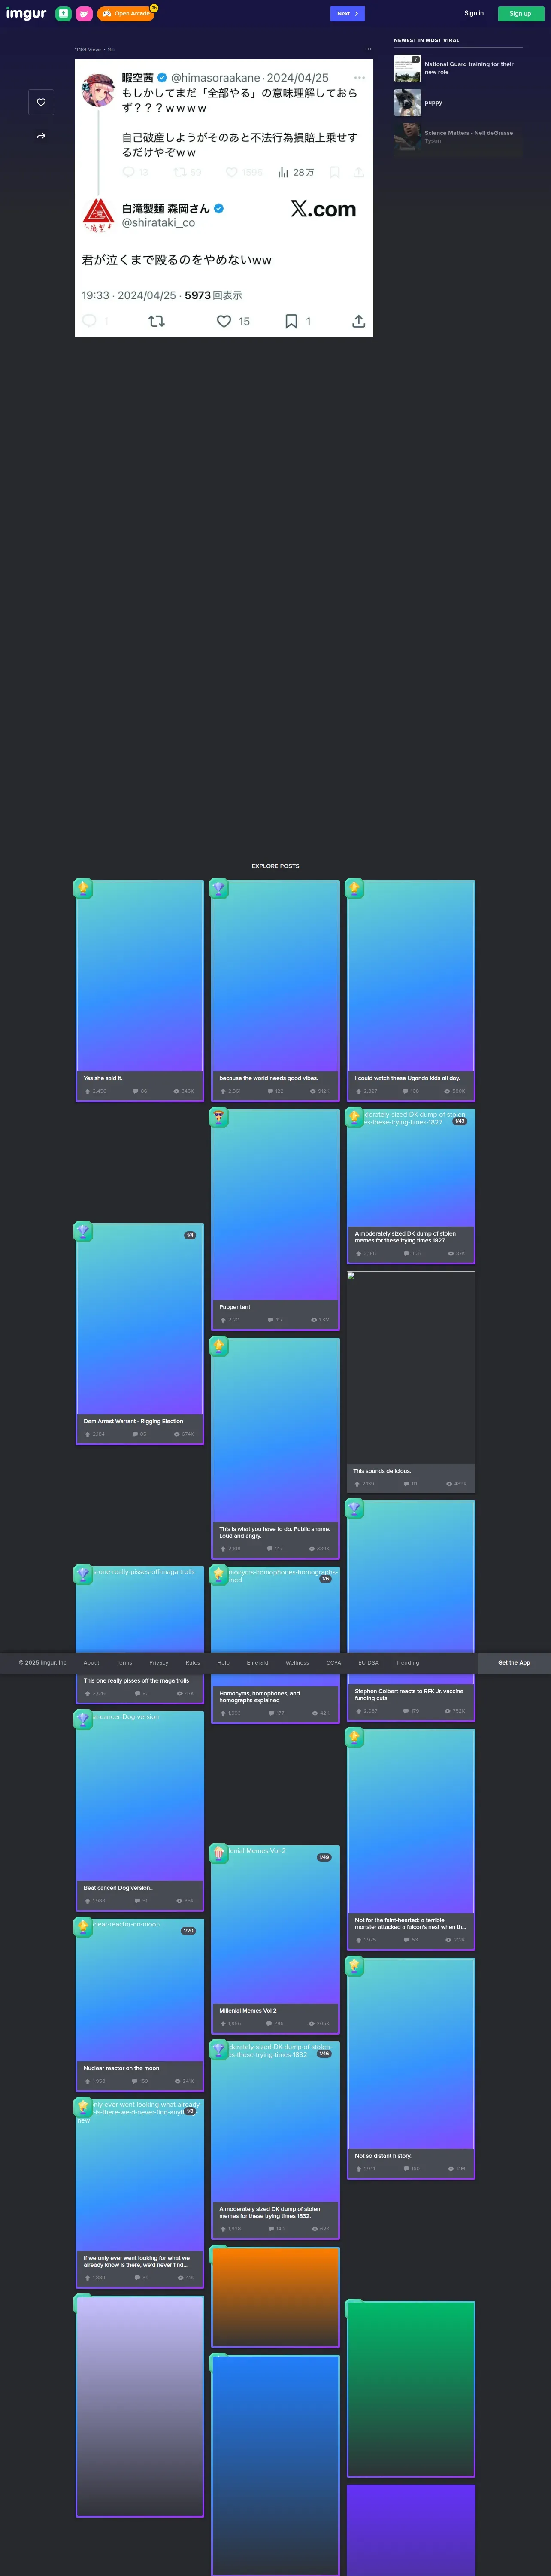Click the trophy badge on "Not so distant history" card
The width and height of the screenshot is (551, 2576).
pyautogui.click(x=354, y=1966)
